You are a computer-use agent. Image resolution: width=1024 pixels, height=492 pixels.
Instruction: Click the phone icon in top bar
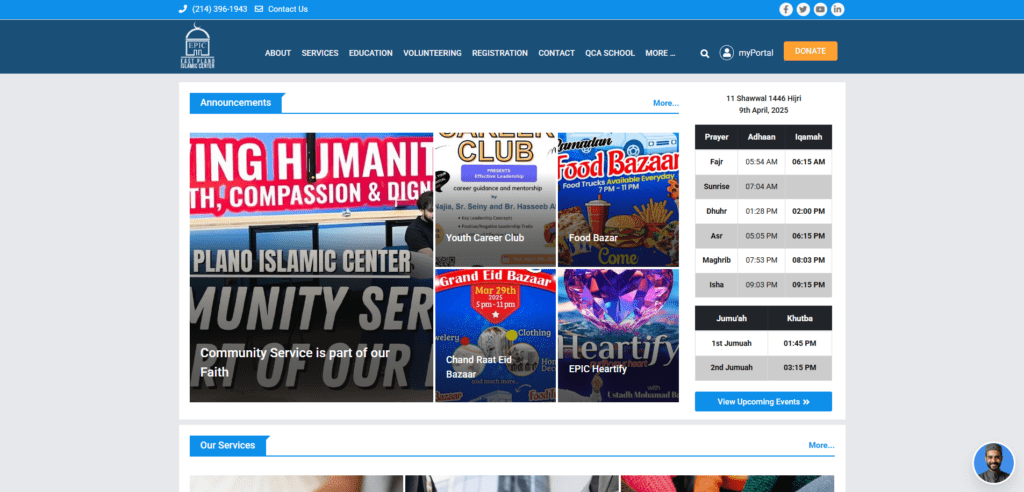(x=182, y=9)
